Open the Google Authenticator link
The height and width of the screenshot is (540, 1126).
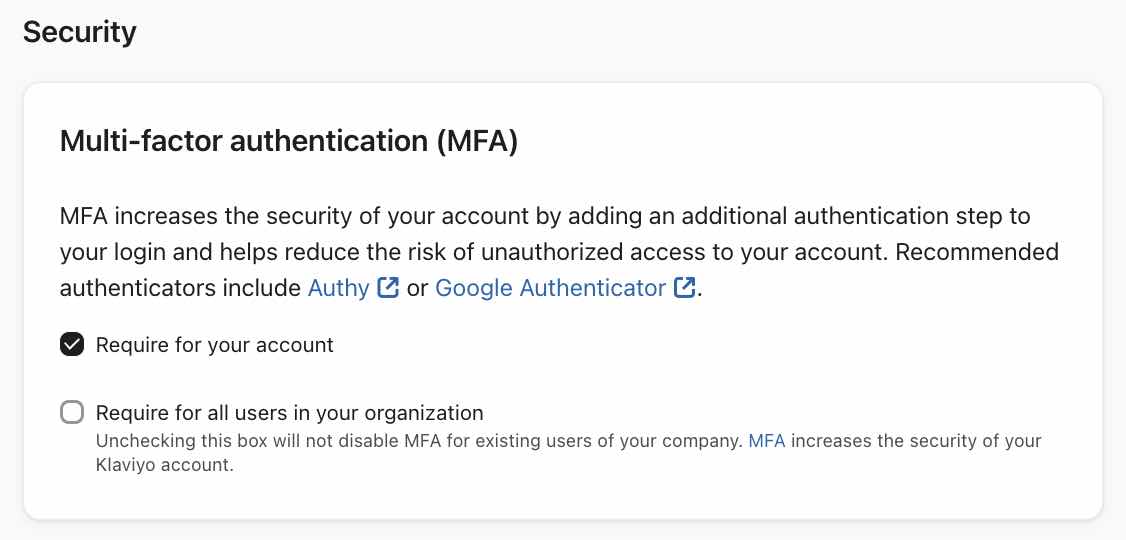(550, 288)
